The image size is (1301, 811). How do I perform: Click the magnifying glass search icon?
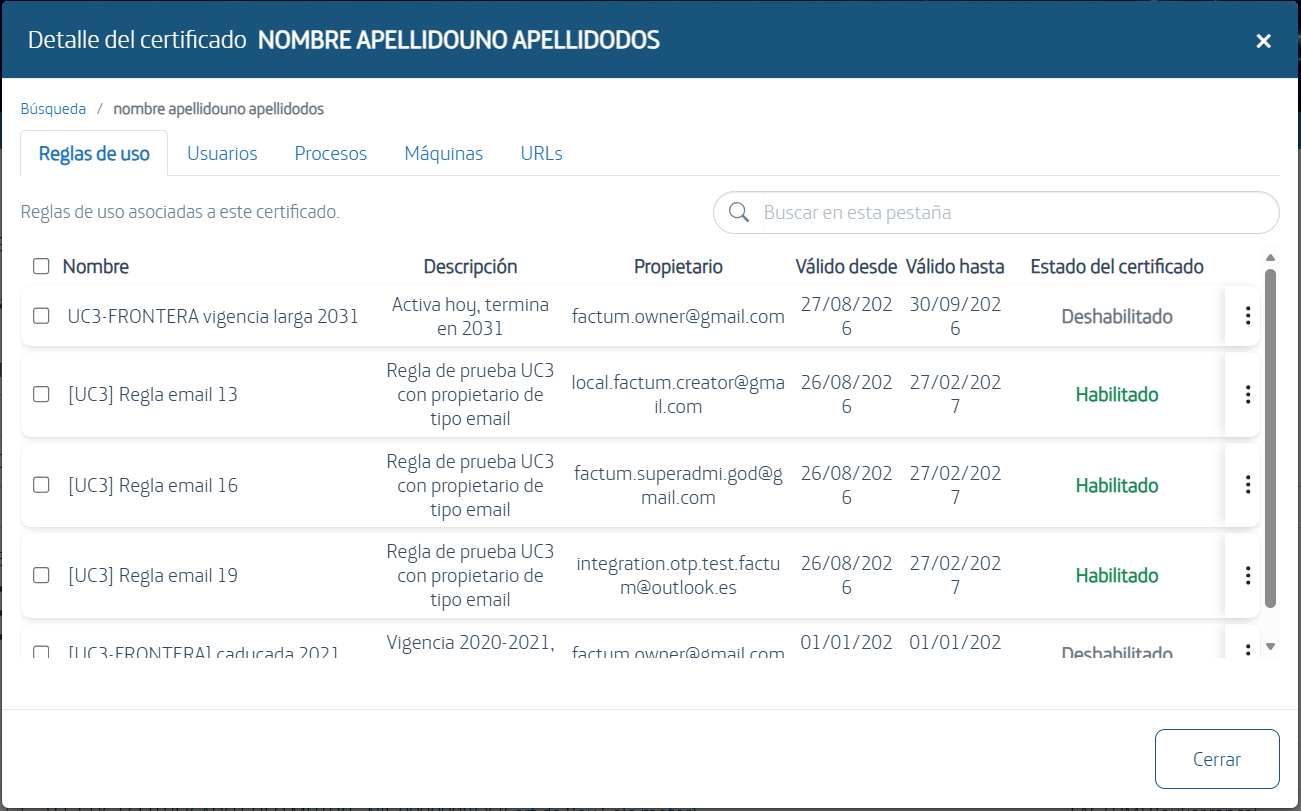(x=739, y=212)
